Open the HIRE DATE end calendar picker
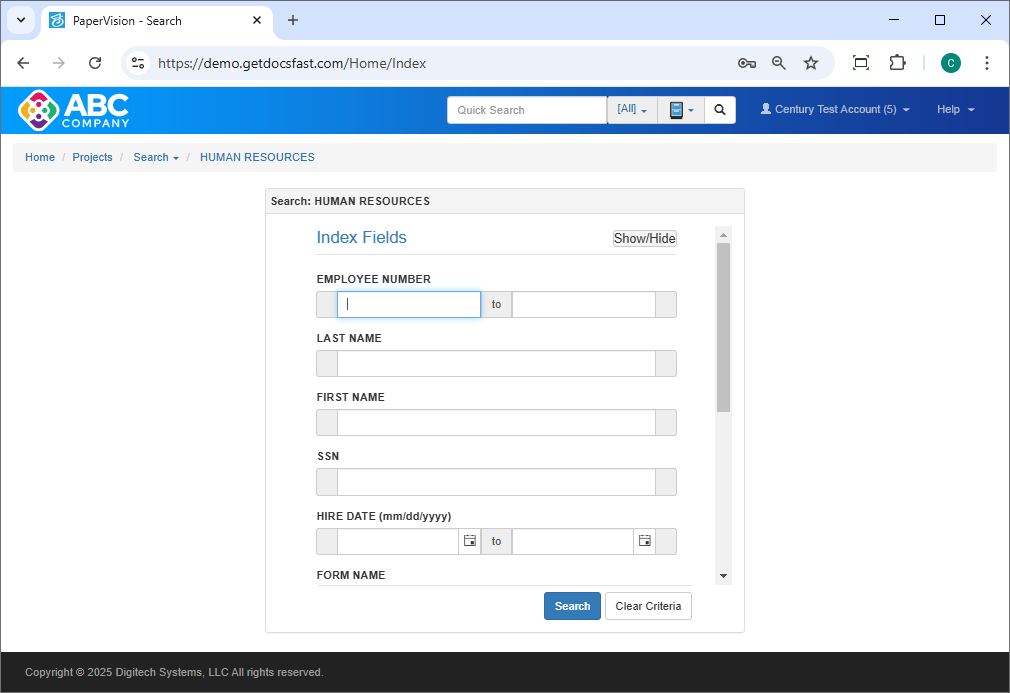 [x=644, y=541]
